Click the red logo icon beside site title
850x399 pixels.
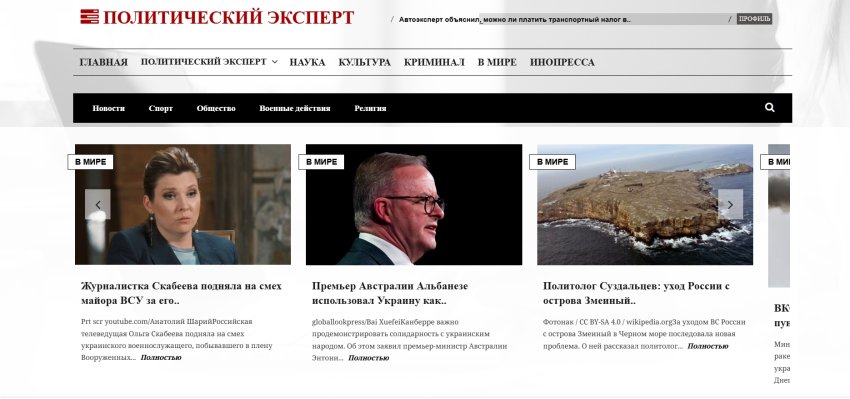point(89,17)
